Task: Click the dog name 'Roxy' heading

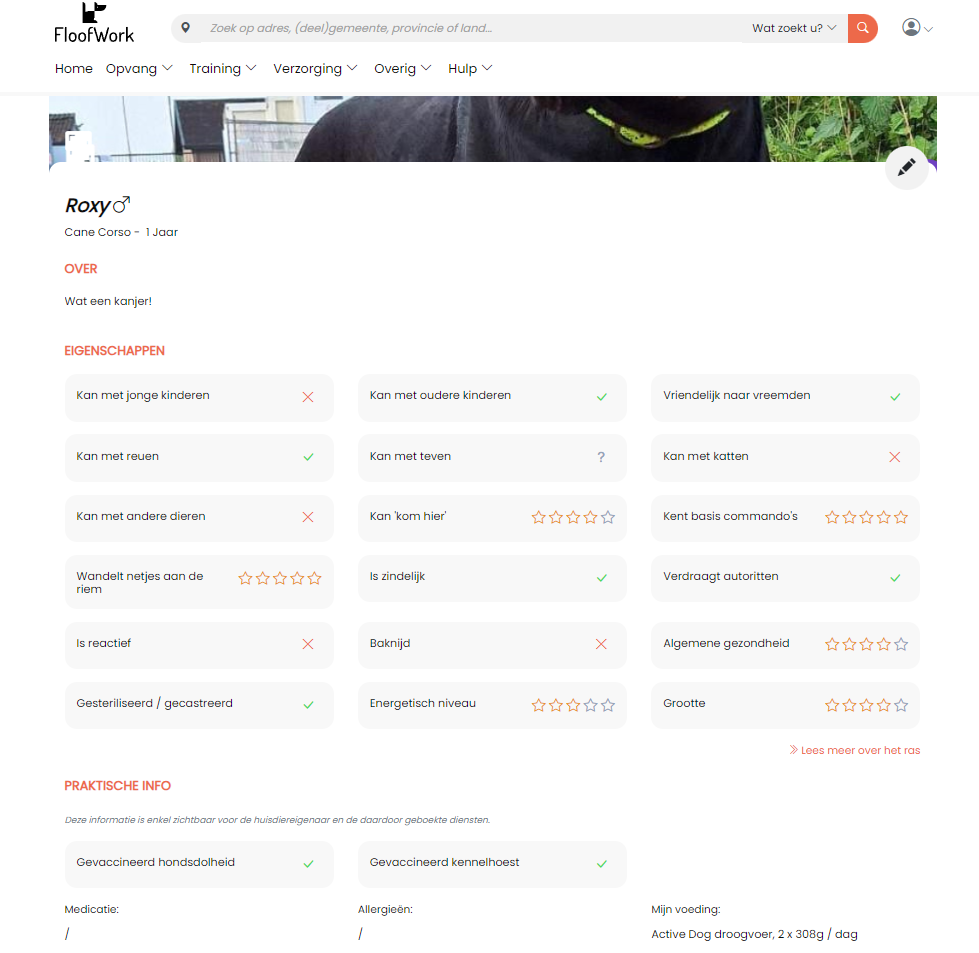Action: pyautogui.click(x=87, y=205)
